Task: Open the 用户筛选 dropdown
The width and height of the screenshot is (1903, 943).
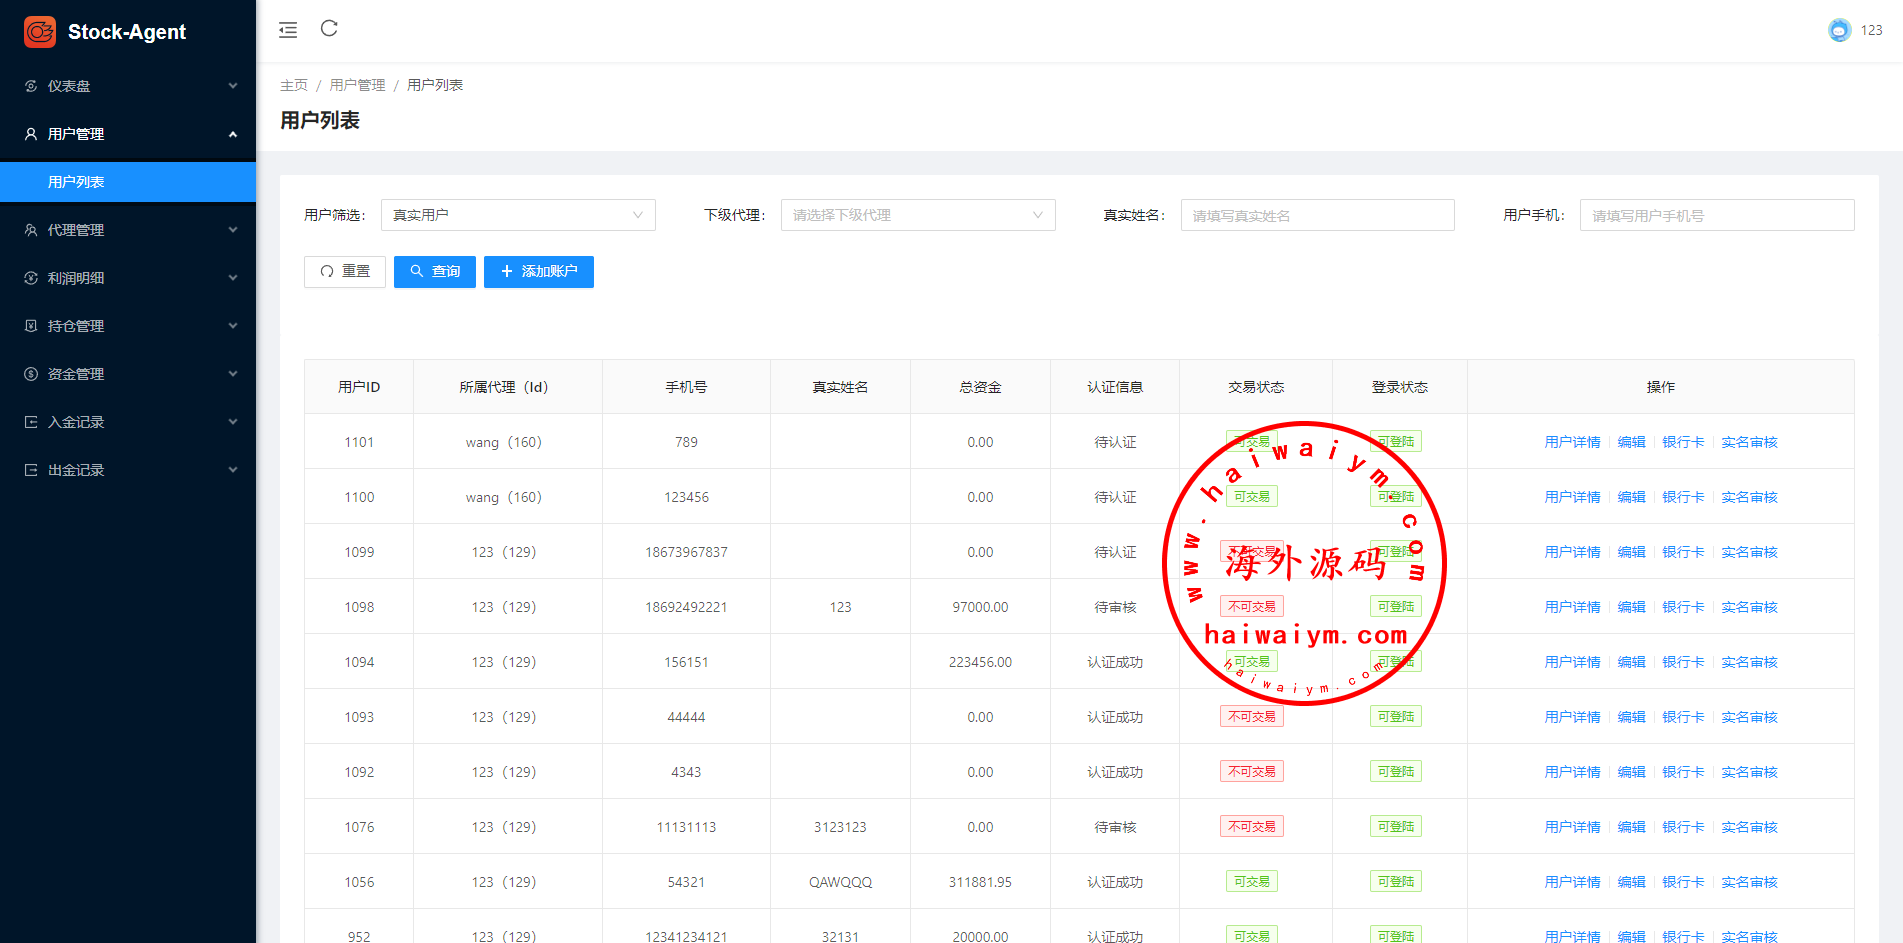Action: pos(518,215)
